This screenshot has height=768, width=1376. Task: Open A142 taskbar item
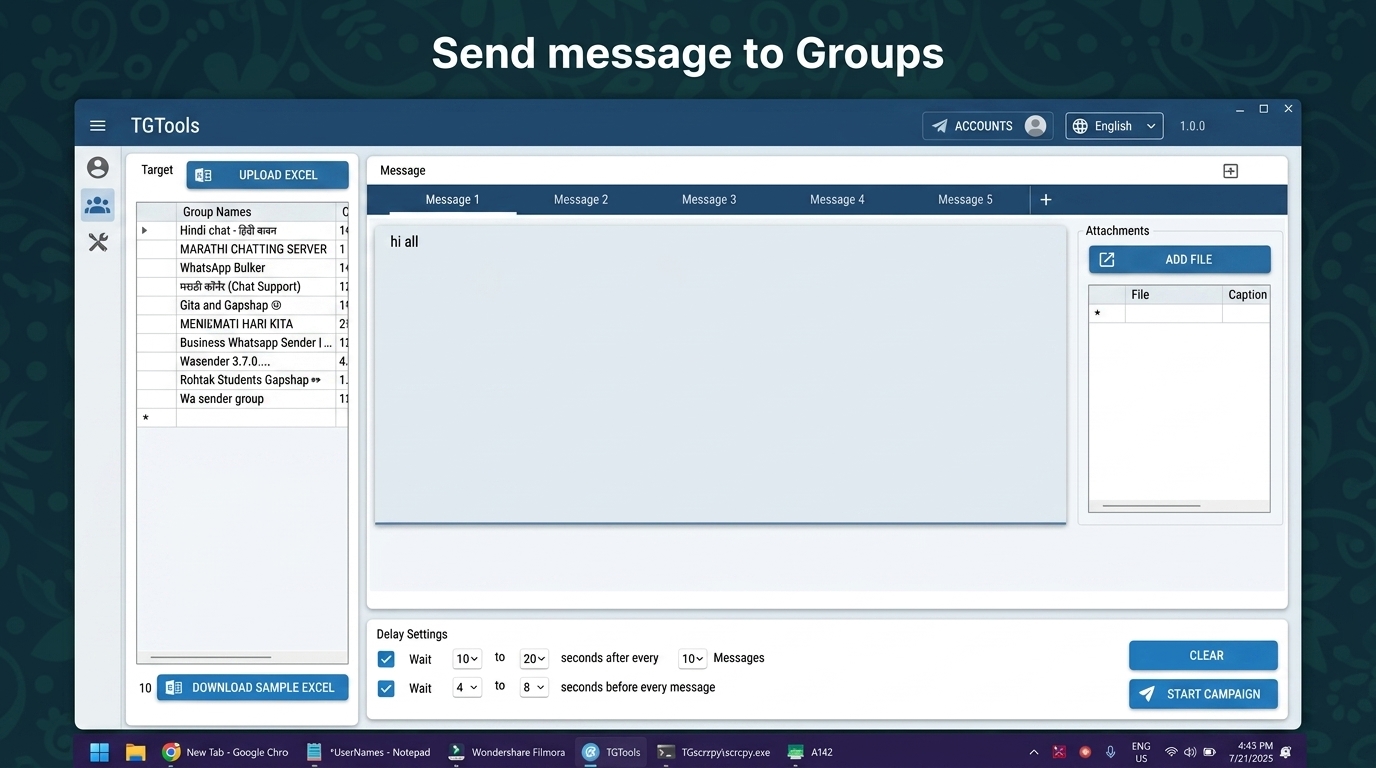click(x=811, y=752)
